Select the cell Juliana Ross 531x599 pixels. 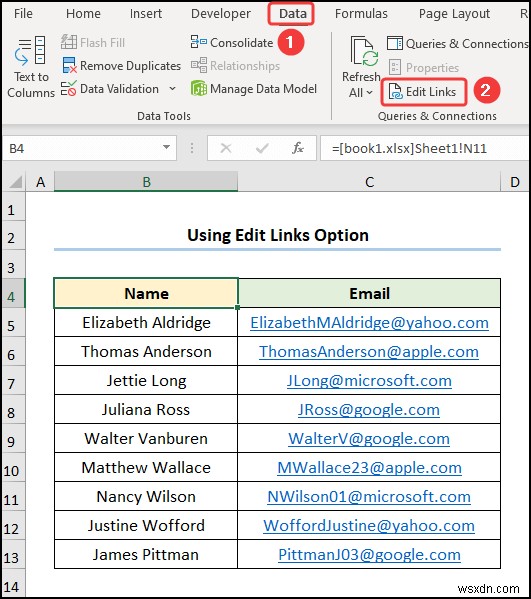coord(146,410)
